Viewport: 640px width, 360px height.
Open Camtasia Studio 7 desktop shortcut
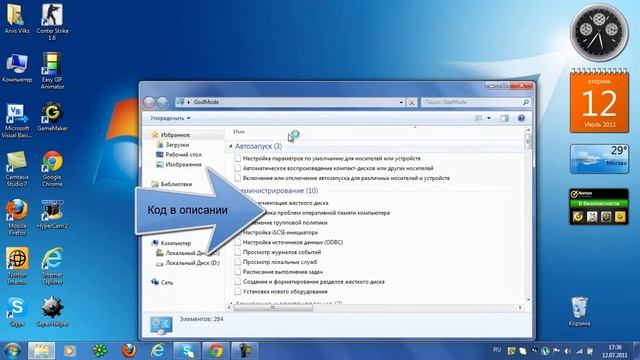point(17,169)
